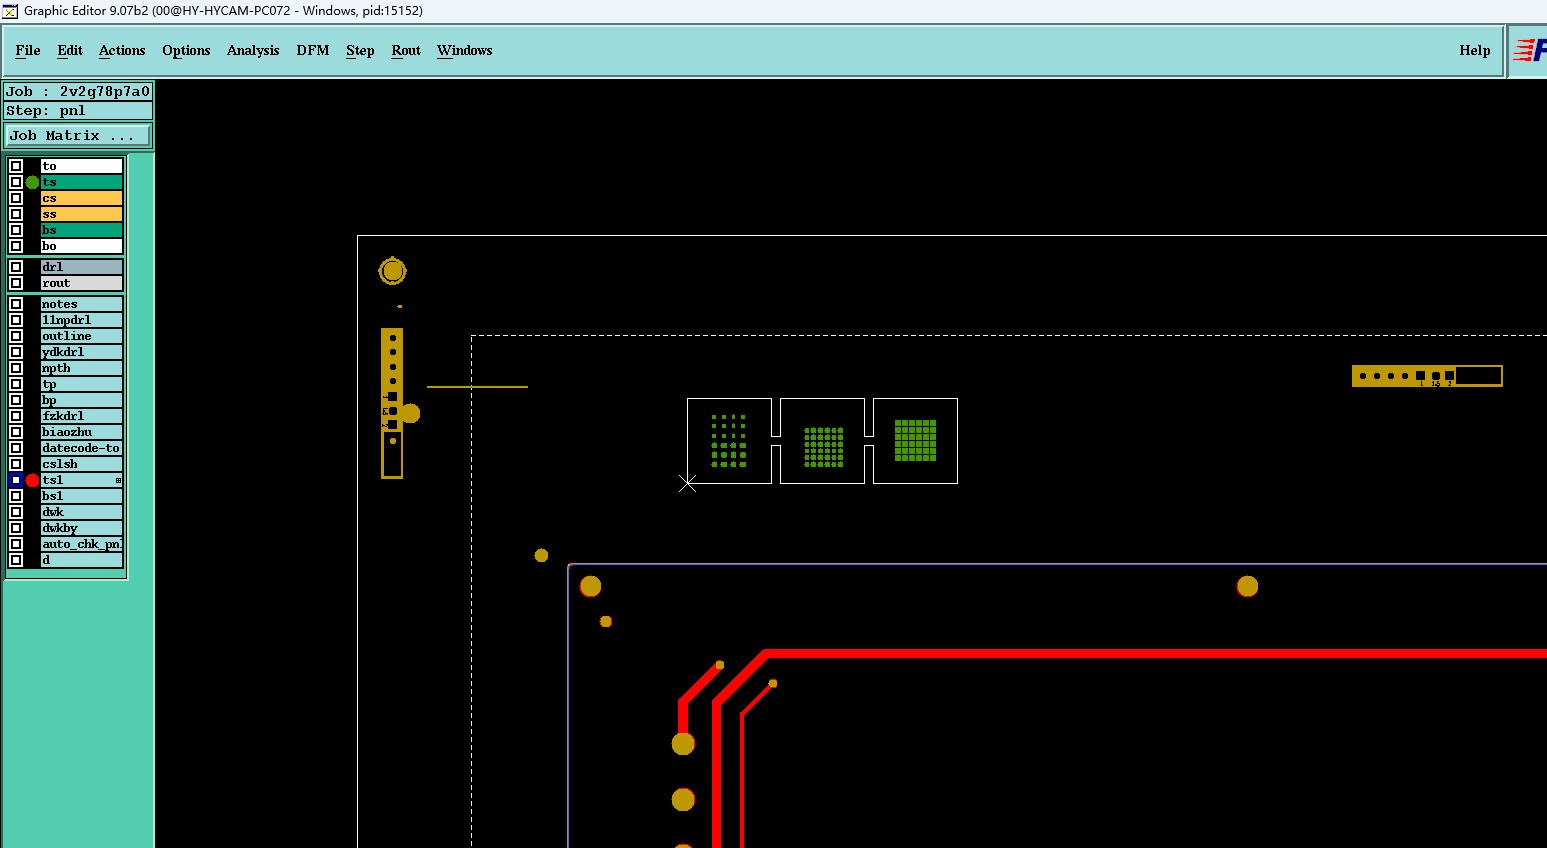Click the green display dot of ts
This screenshot has height=848, width=1547.
click(32, 182)
